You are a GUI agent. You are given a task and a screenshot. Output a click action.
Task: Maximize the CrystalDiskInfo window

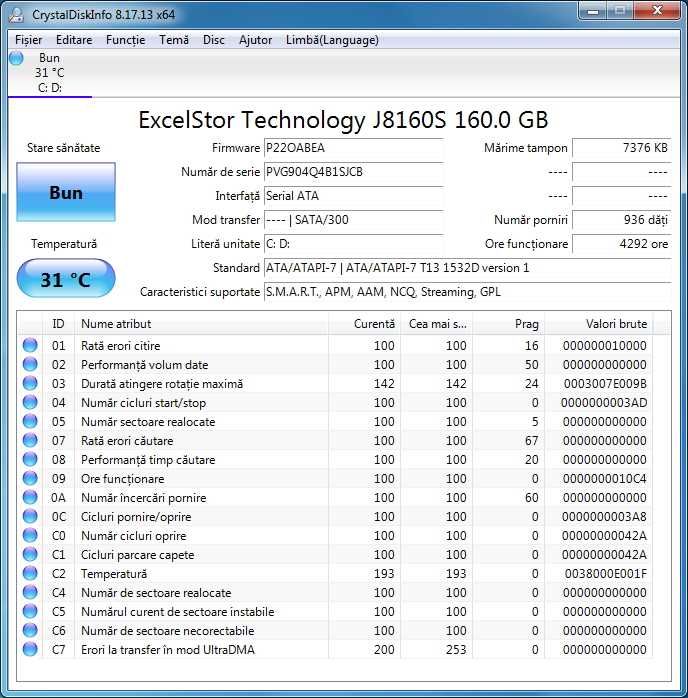619,11
